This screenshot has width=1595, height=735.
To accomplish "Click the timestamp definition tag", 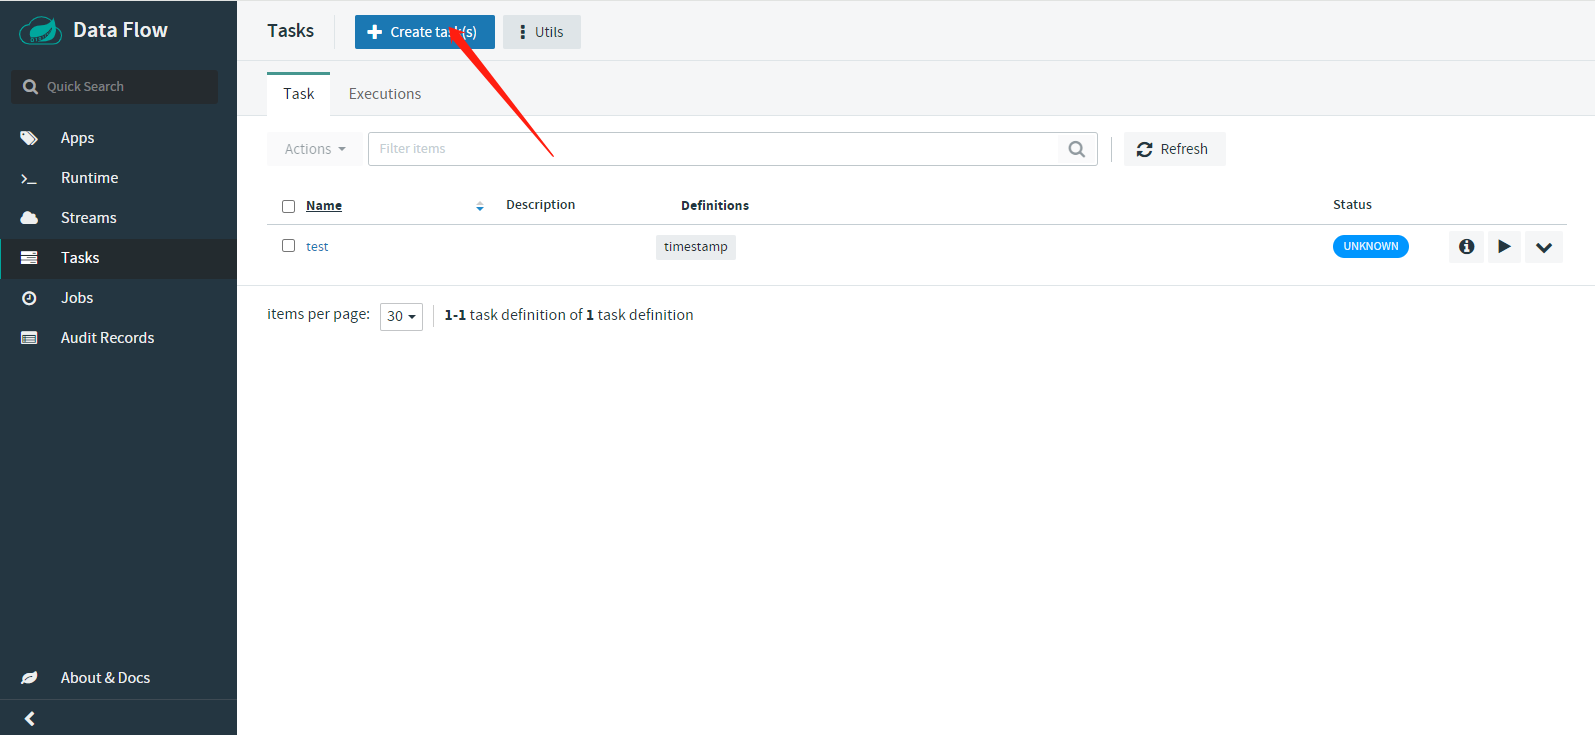I will [696, 247].
